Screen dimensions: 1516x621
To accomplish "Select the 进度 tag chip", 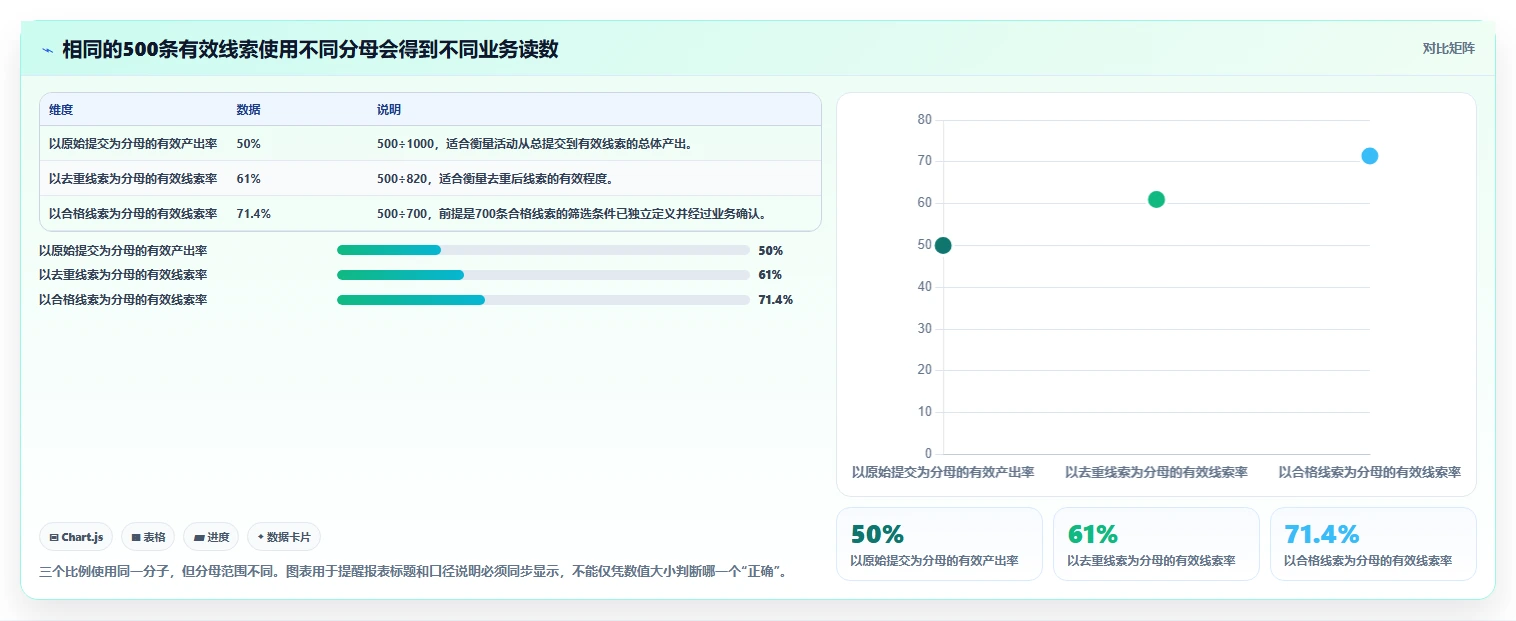I will point(211,537).
